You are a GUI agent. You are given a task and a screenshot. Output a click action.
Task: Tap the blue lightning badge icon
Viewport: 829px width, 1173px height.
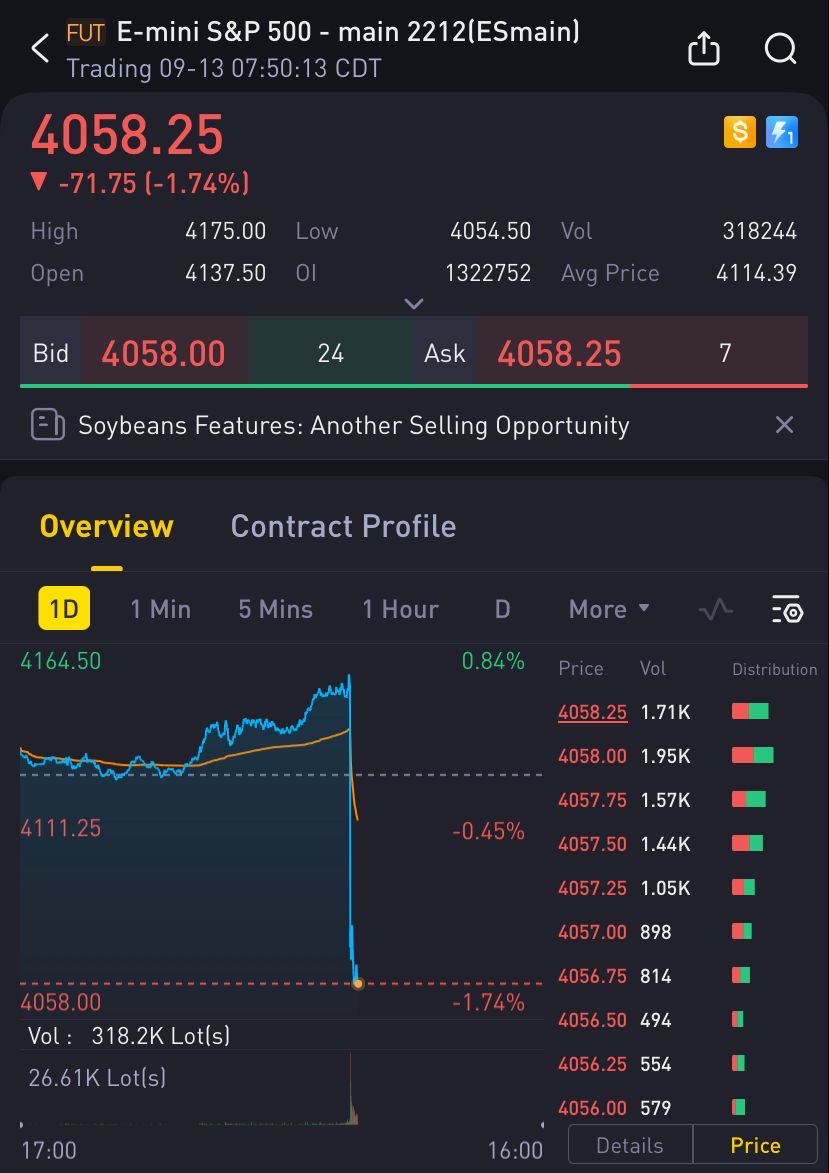(x=782, y=132)
